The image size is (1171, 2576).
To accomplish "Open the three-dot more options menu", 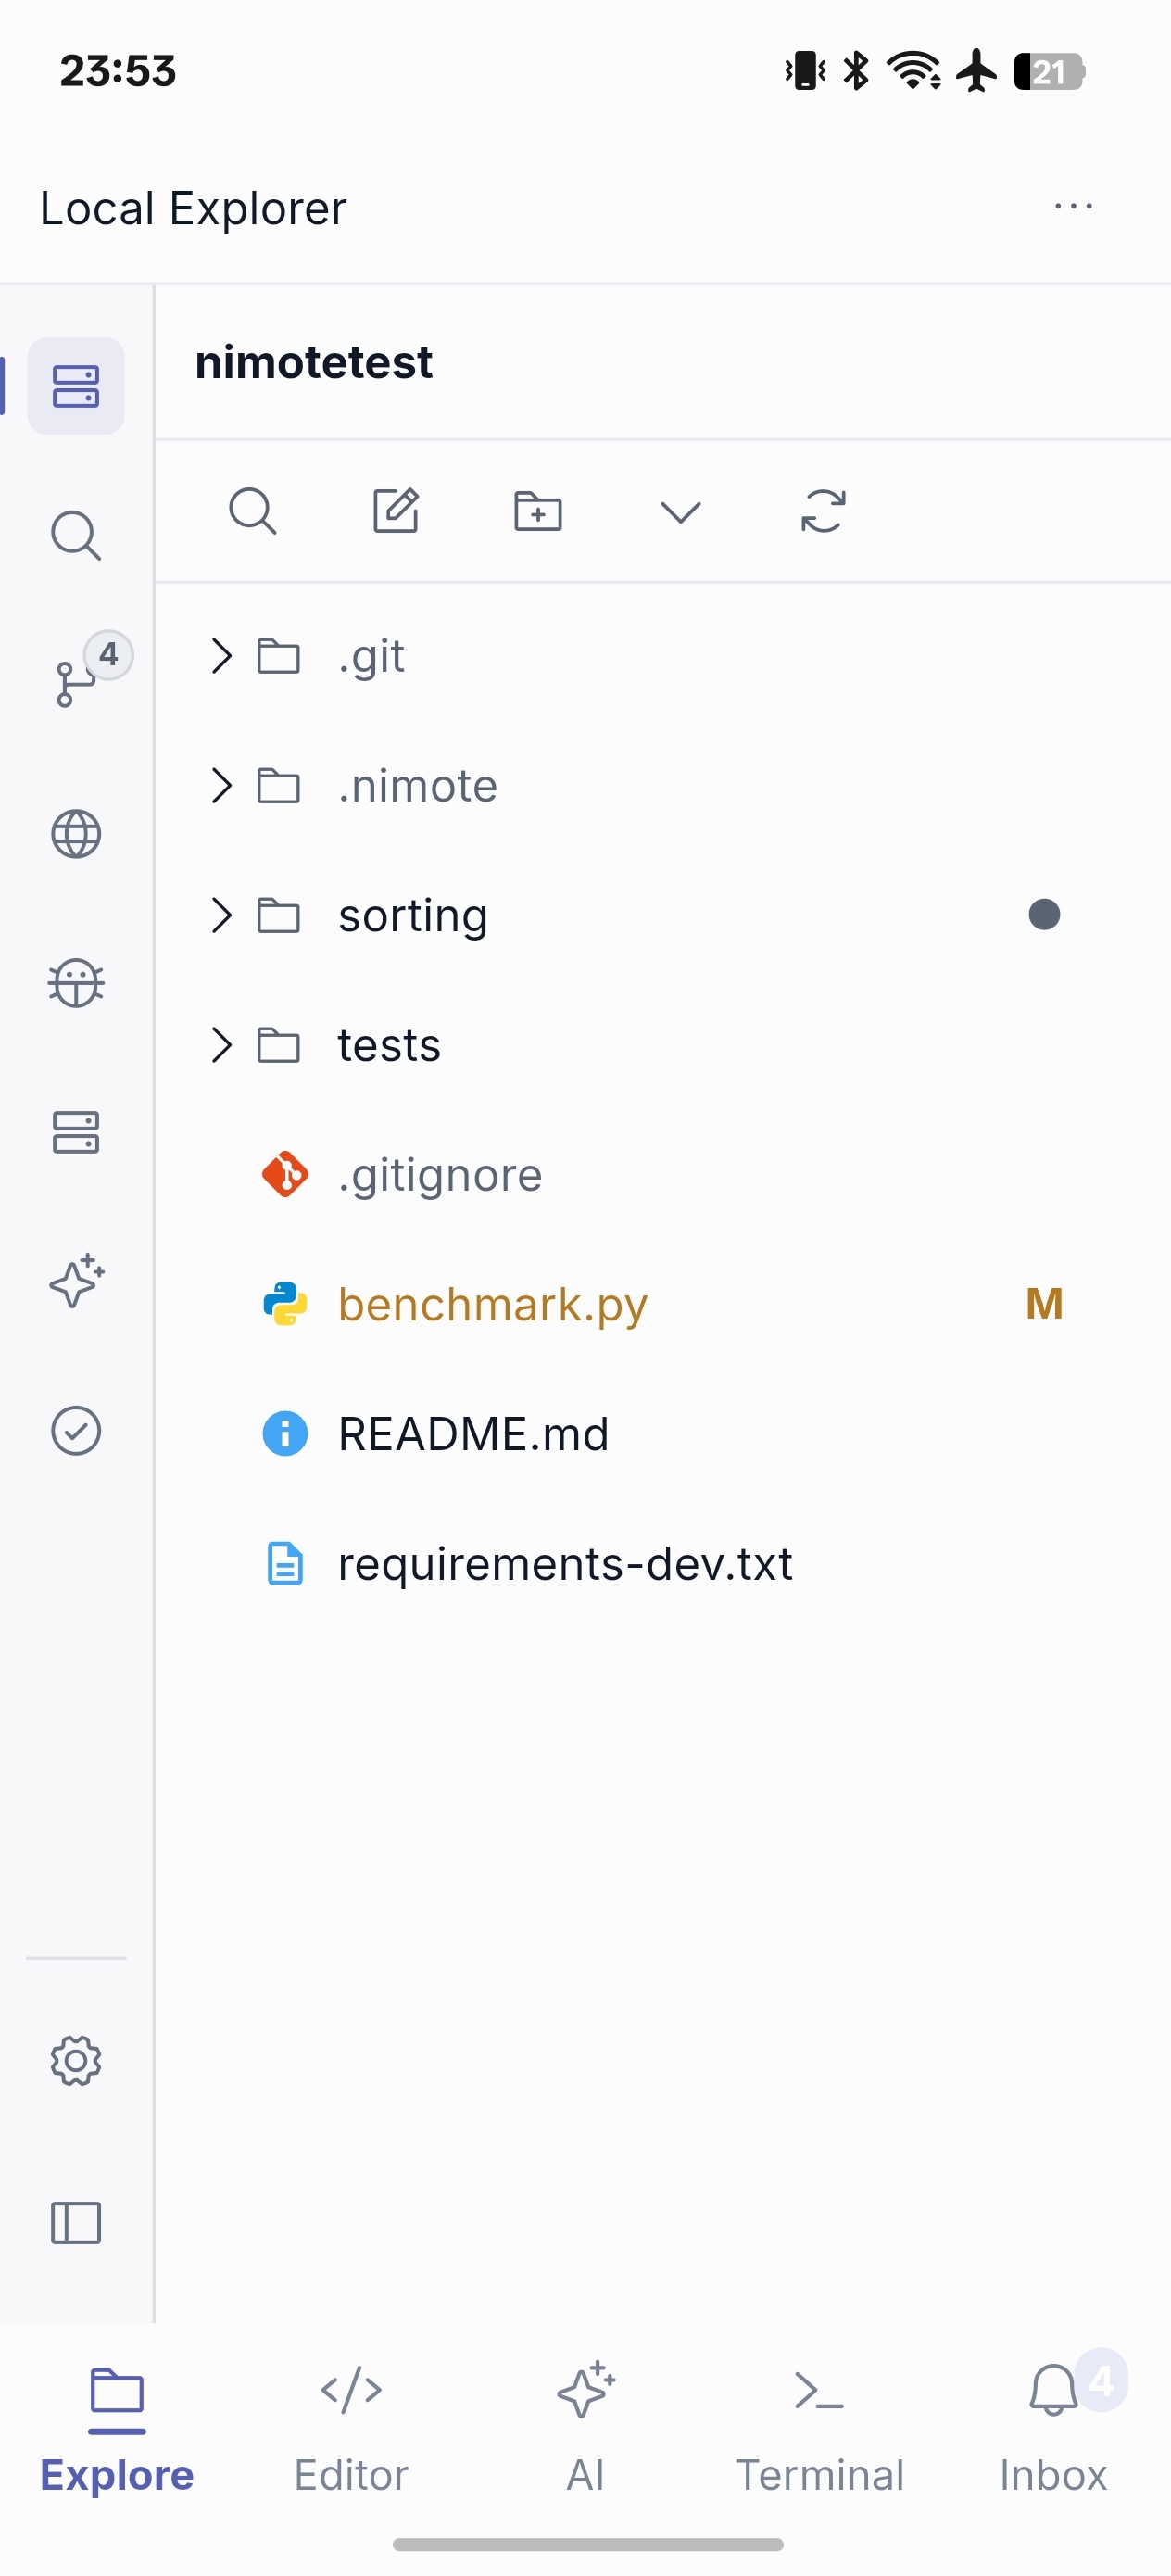I will (1074, 206).
